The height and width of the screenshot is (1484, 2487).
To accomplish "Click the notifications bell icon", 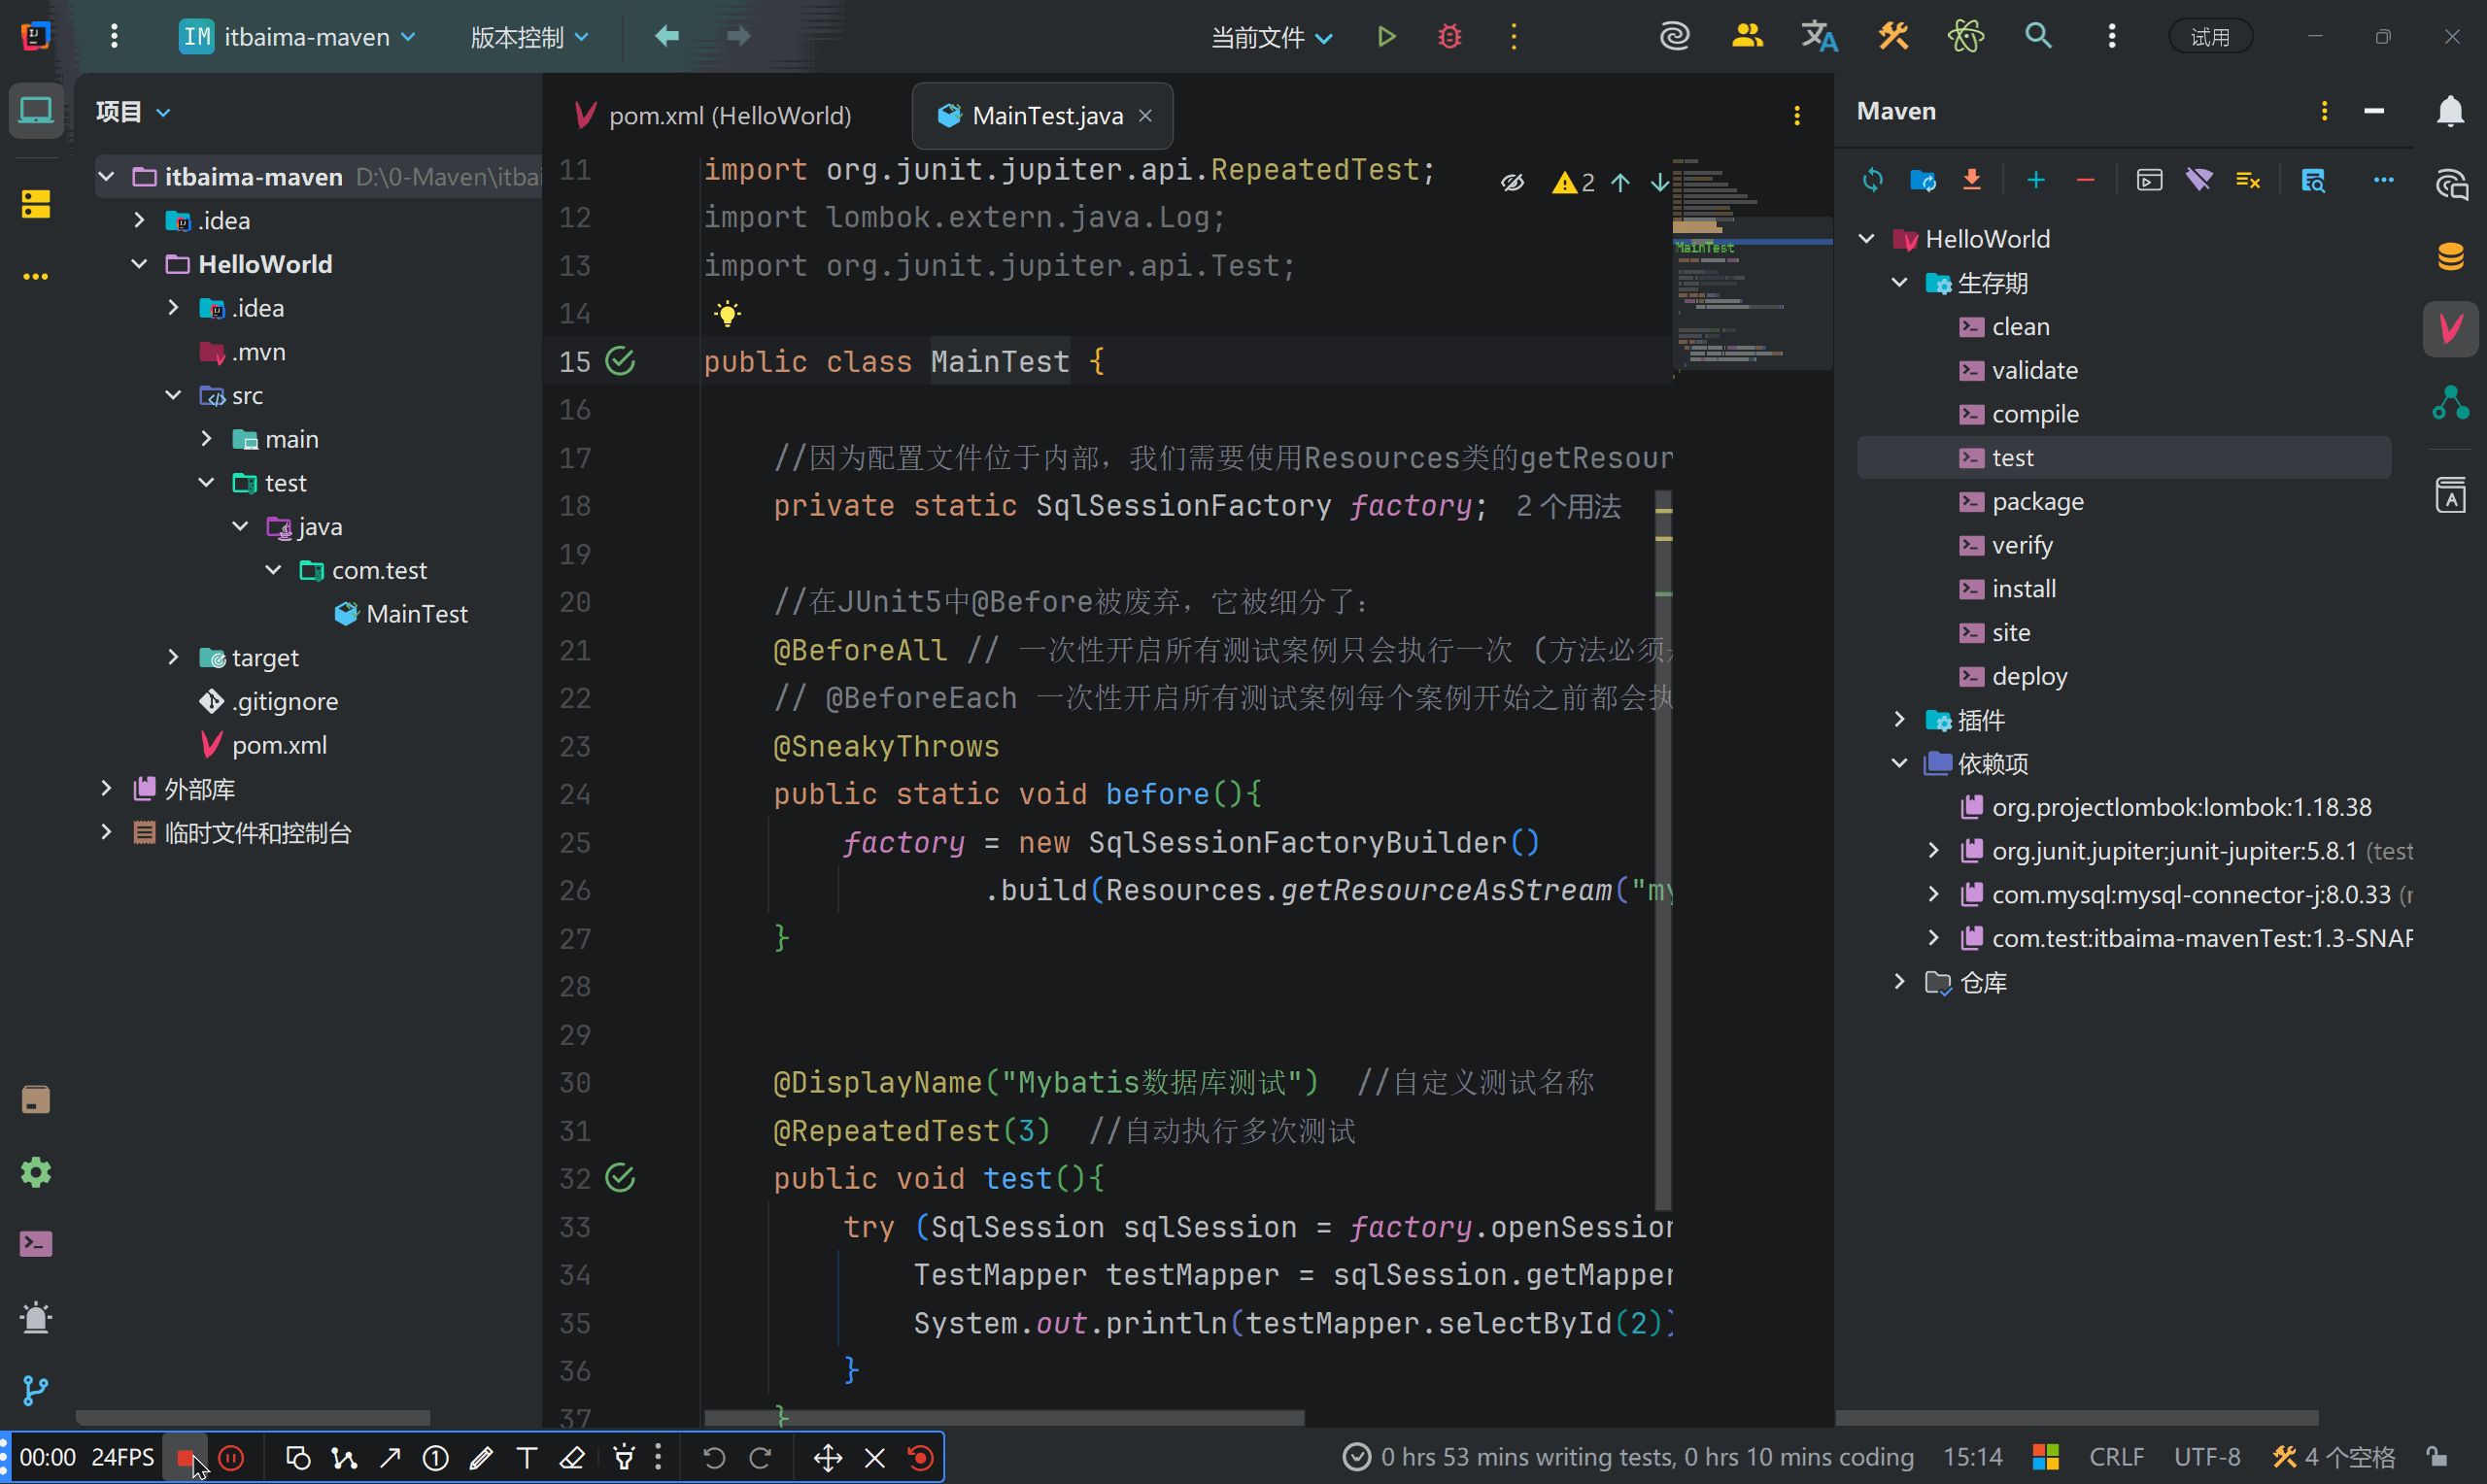I will pos(2450,111).
